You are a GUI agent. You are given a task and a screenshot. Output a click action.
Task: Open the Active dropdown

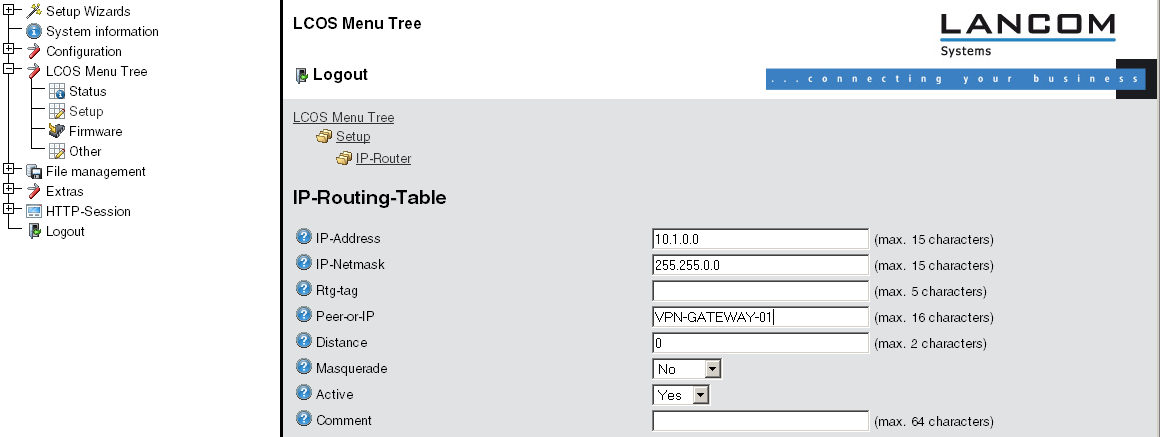700,395
